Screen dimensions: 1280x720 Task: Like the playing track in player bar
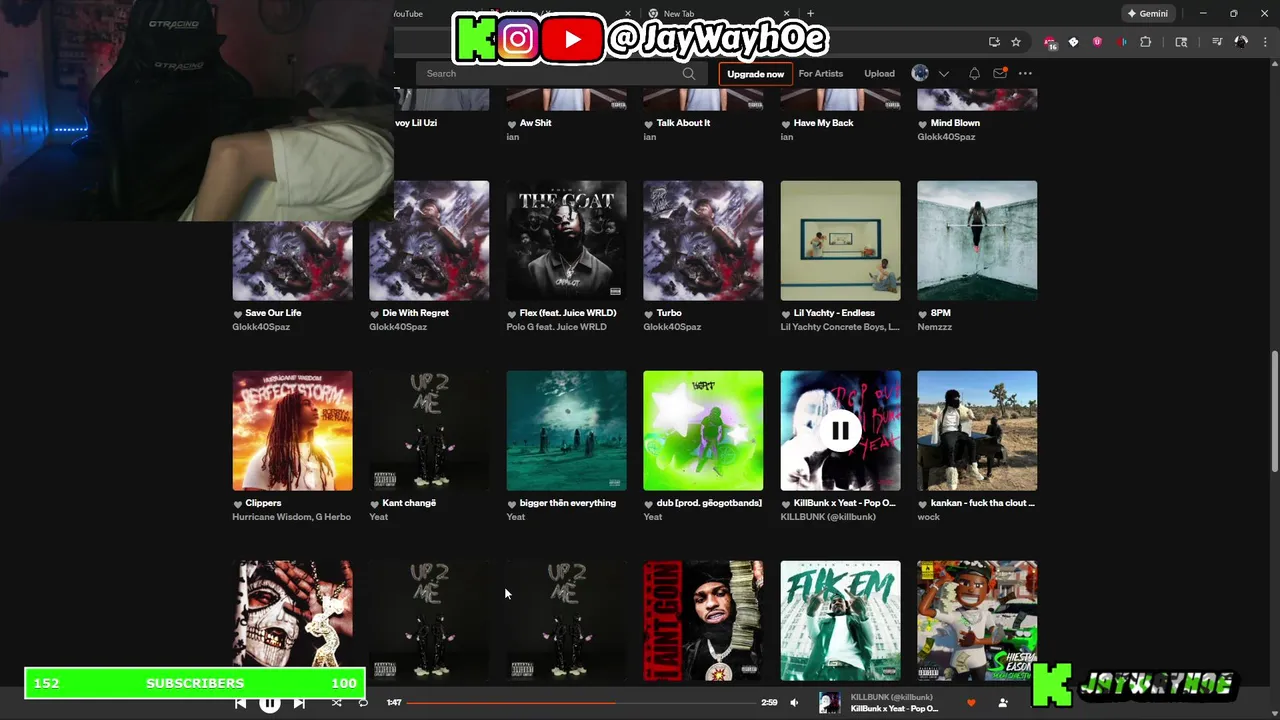970,703
